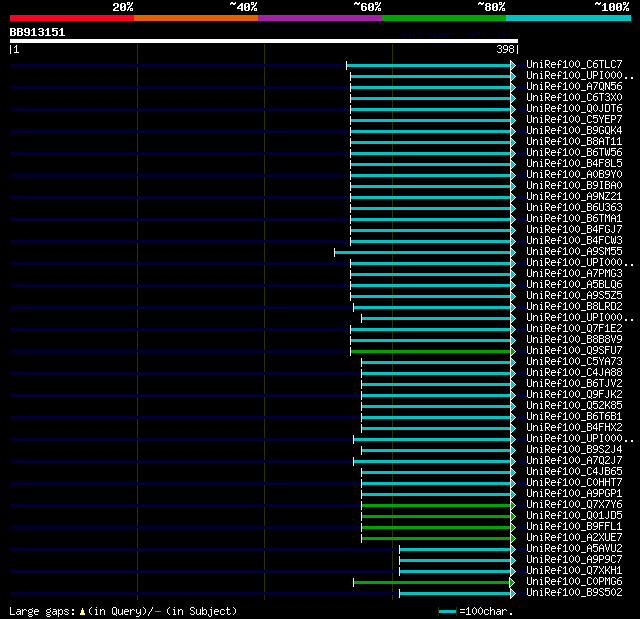Click the UniRef100_C5YEP7 label
Screen dimensions: 640x619
(574, 120)
